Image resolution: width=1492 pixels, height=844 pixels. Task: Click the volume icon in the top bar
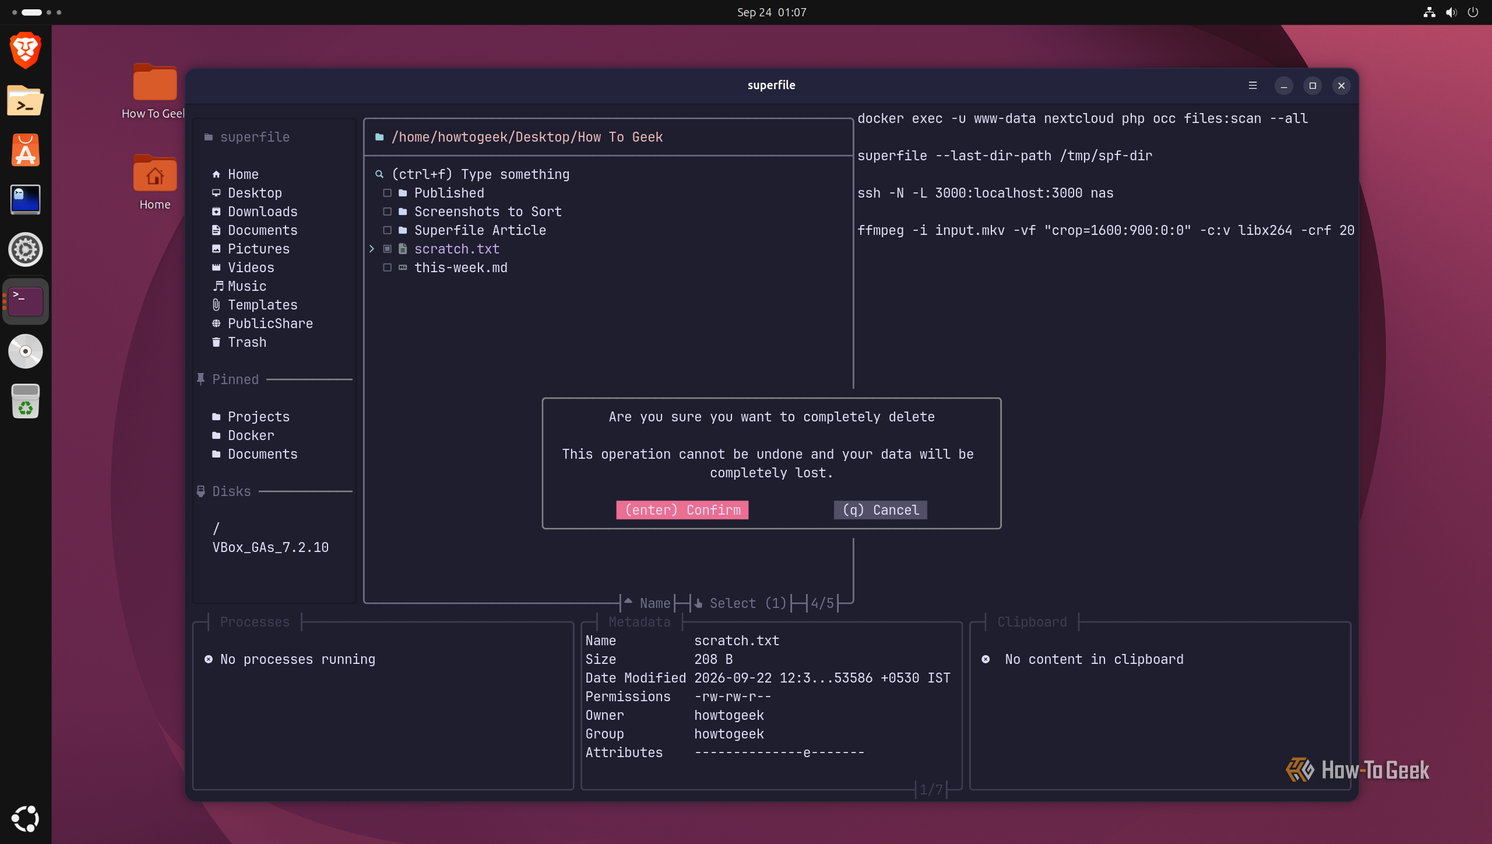1451,12
